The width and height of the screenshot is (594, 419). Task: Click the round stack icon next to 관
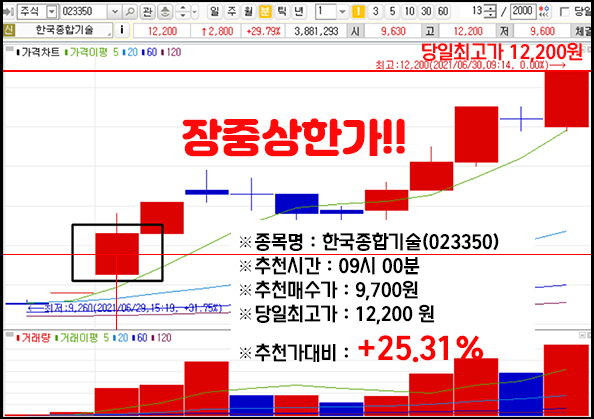pyautogui.click(x=164, y=12)
